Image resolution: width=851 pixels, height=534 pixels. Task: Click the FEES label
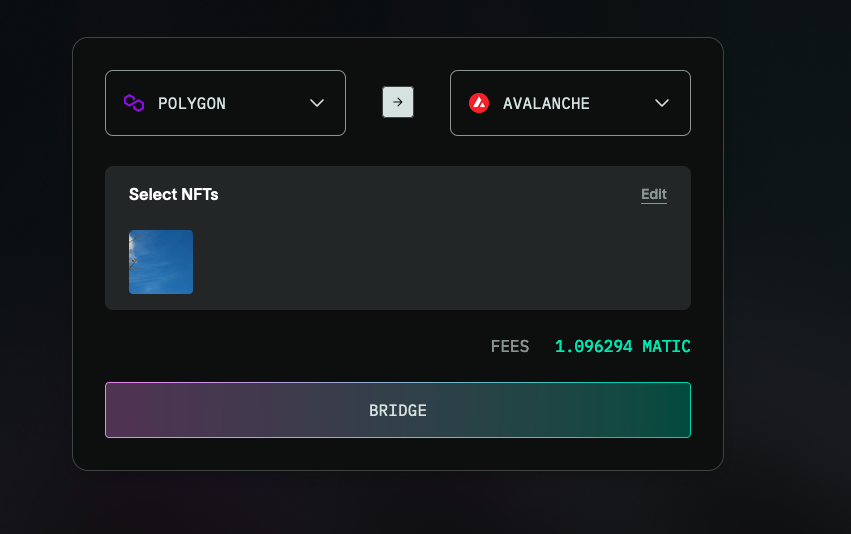point(510,346)
